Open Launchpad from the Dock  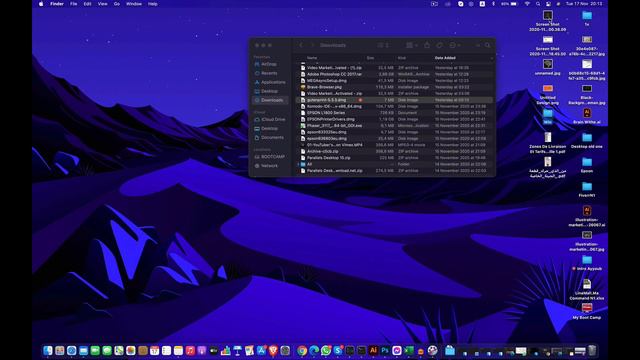(x=60, y=350)
